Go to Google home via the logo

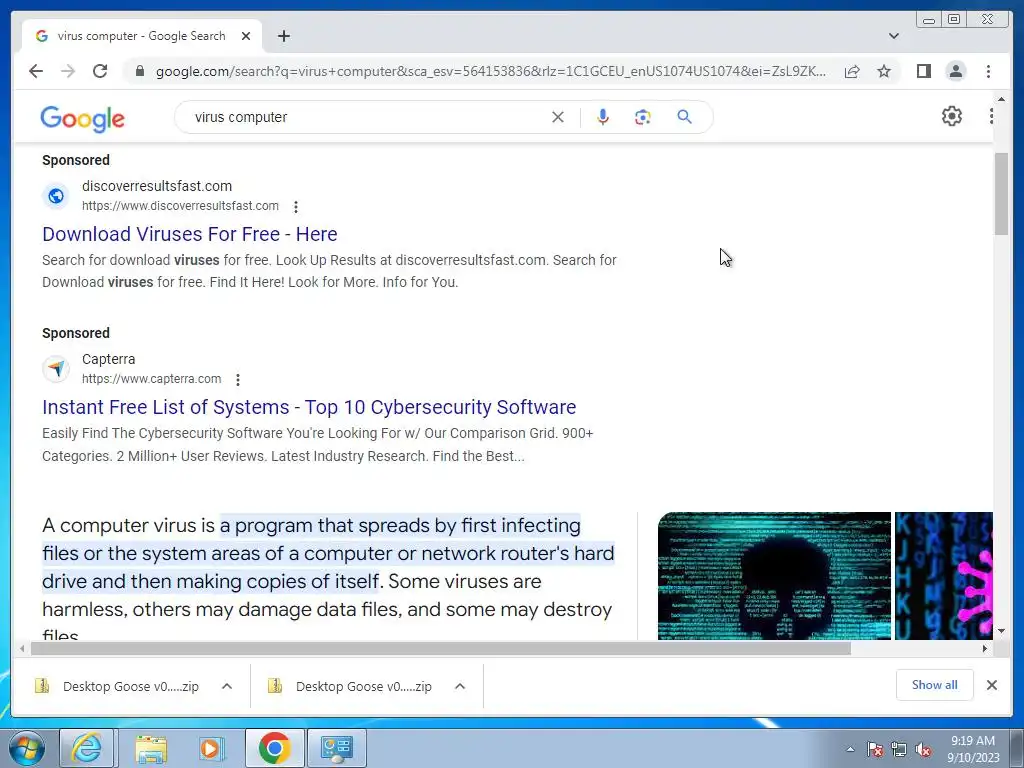82,118
